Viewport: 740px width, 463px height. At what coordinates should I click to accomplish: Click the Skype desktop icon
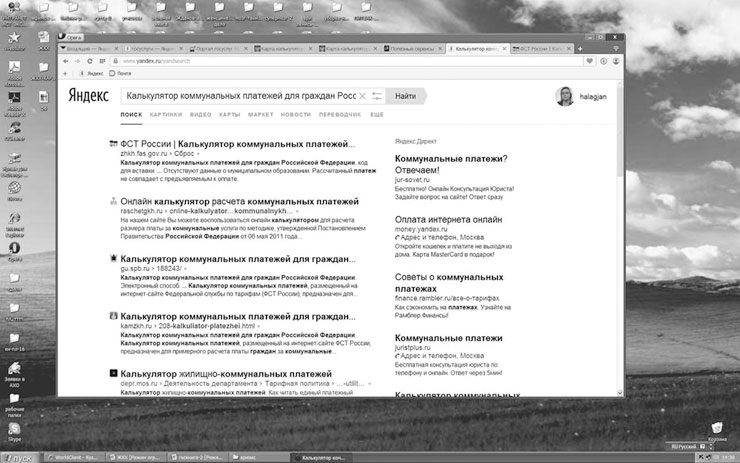[14, 427]
